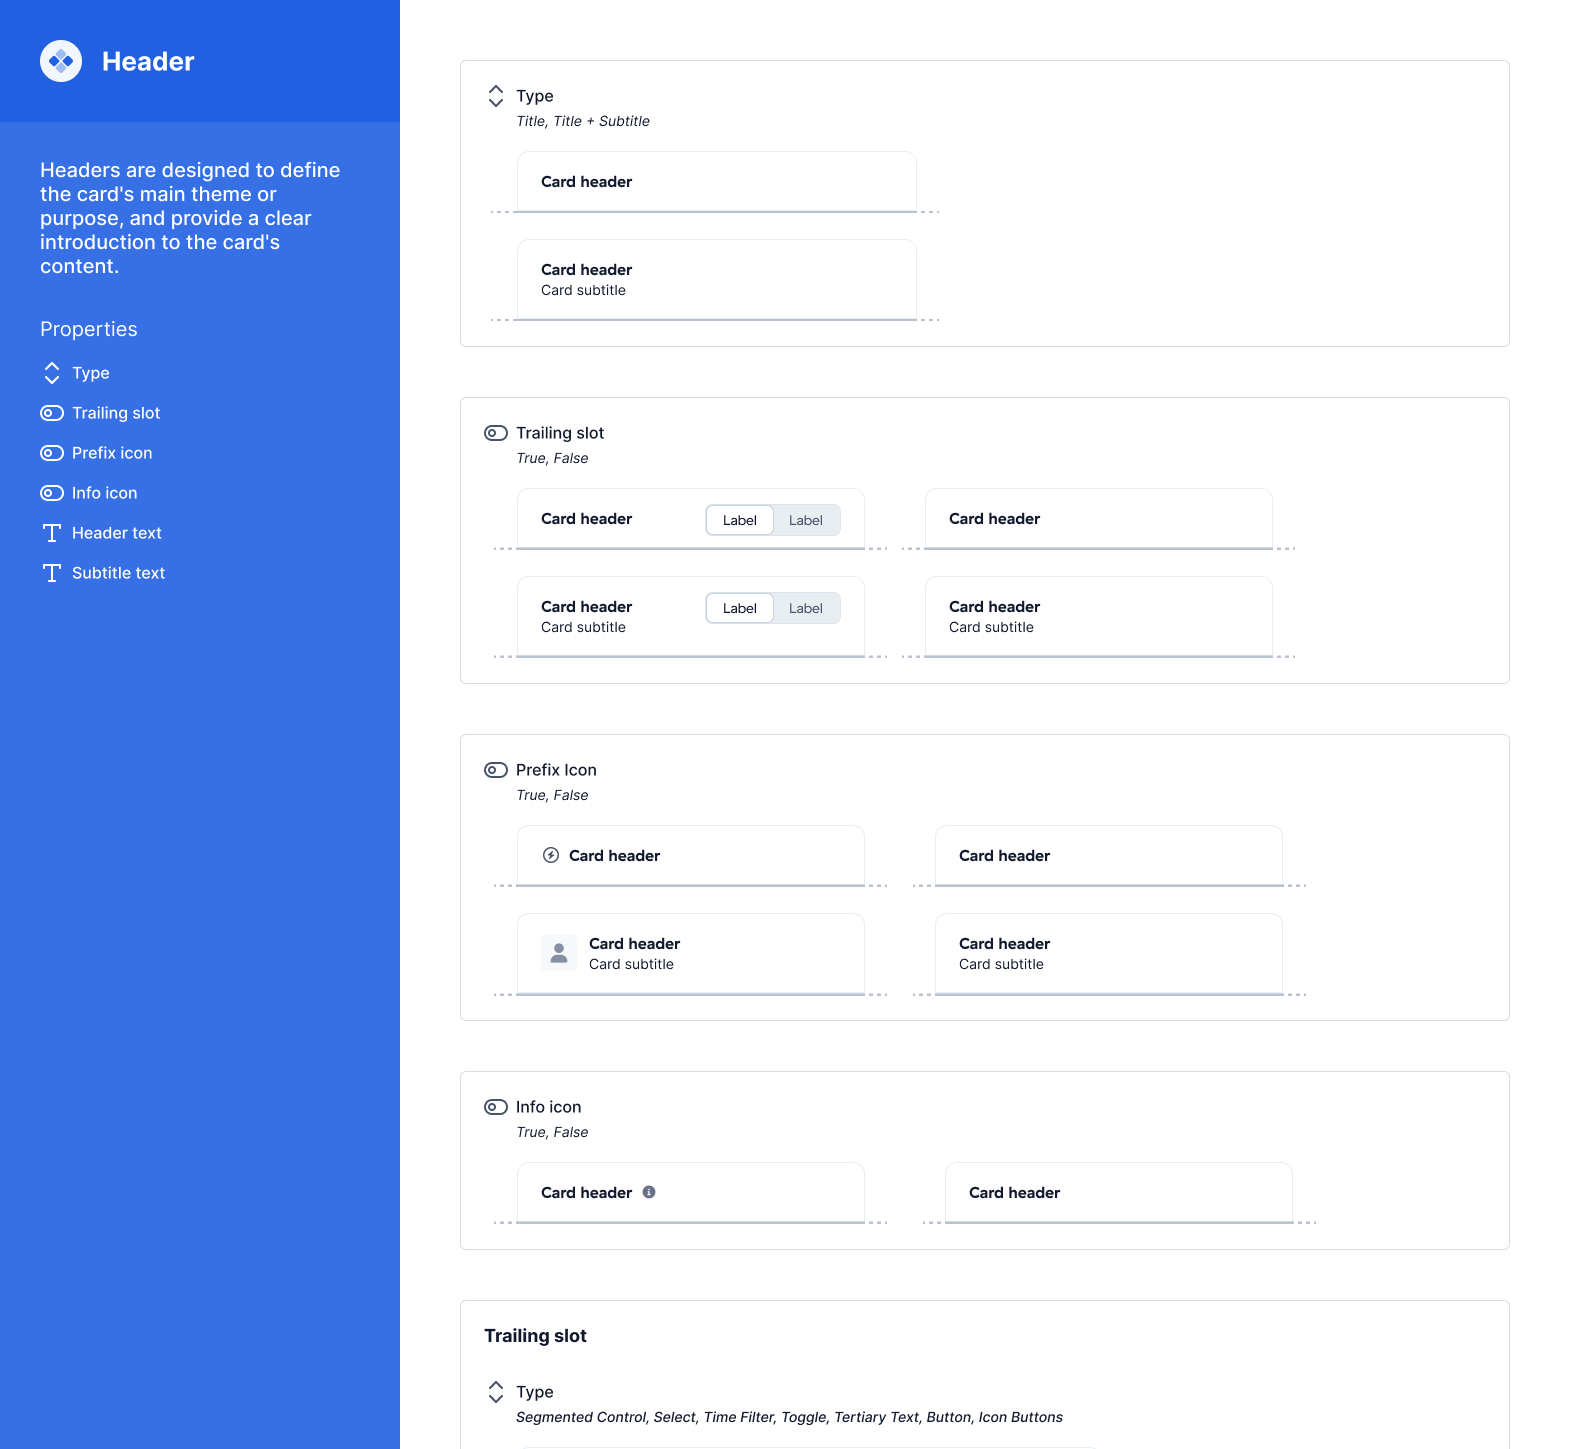Open the Type property link in sidebar
This screenshot has height=1449, width=1570.
coord(91,373)
